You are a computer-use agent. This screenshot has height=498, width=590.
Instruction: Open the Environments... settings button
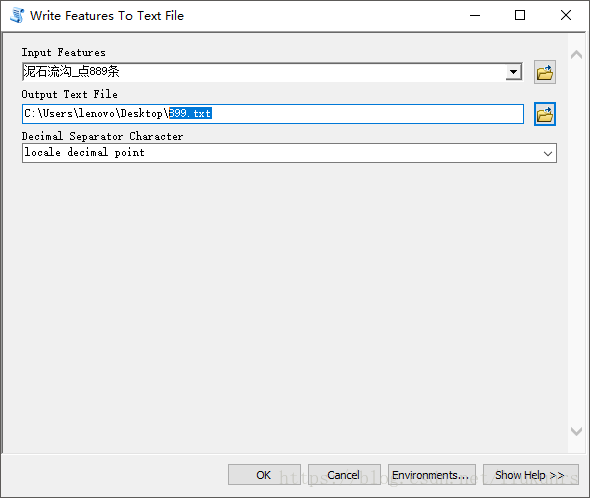(432, 475)
